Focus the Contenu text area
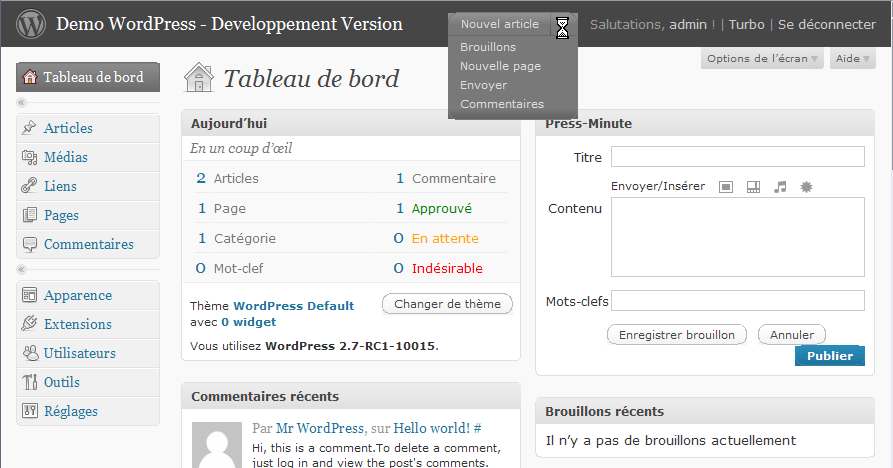893x468 pixels. pos(738,237)
